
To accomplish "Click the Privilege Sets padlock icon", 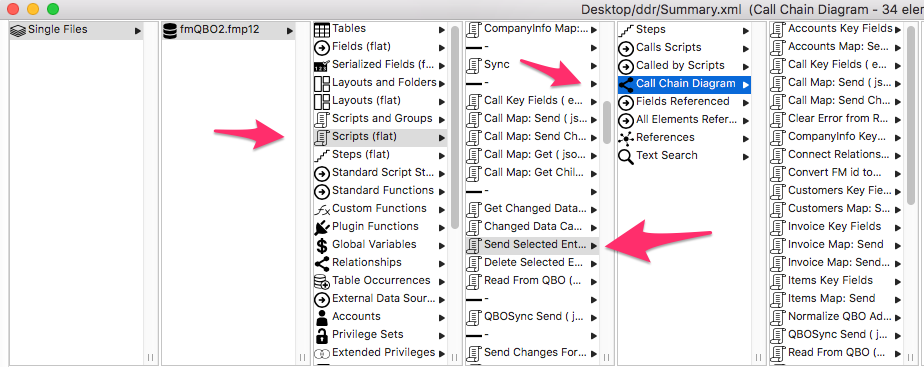I will click(322, 335).
